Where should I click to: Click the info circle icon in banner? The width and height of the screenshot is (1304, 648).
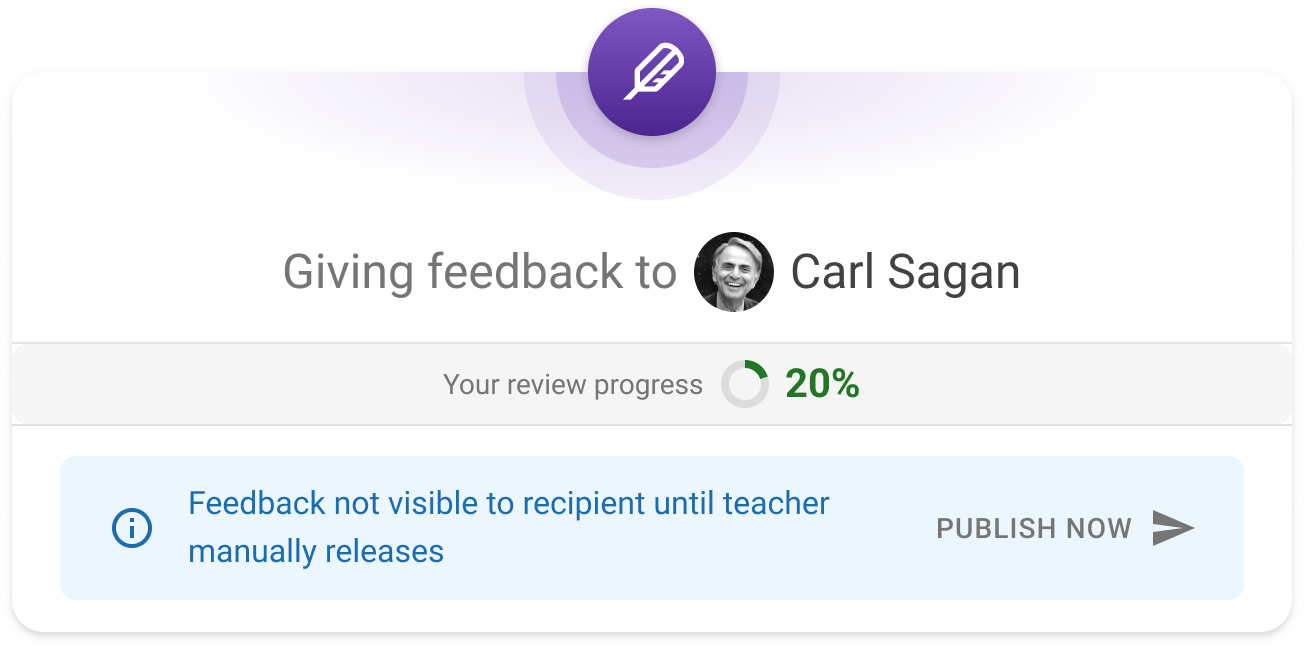tap(132, 528)
